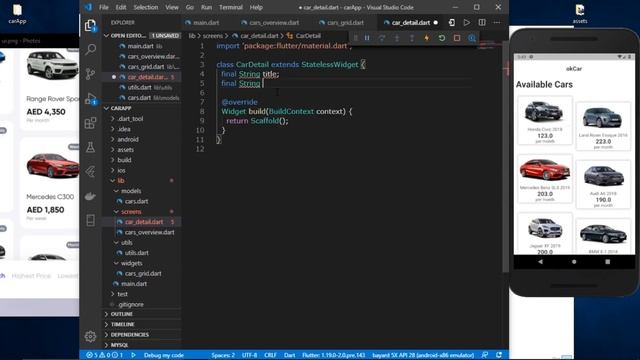Open the Selection menu
This screenshot has height=360, width=640.
[146, 7]
